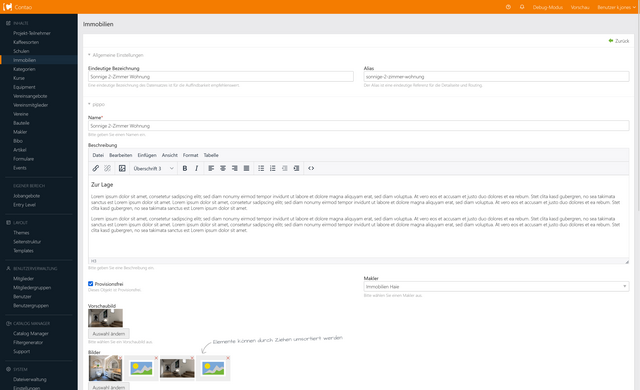Open the Einfügen editor menu
Image resolution: width=640 pixels, height=390 pixels.
tap(147, 155)
